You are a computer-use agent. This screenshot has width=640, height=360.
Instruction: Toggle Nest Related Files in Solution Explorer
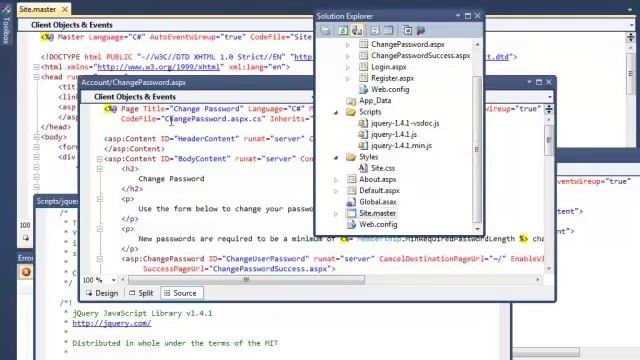(x=357, y=30)
